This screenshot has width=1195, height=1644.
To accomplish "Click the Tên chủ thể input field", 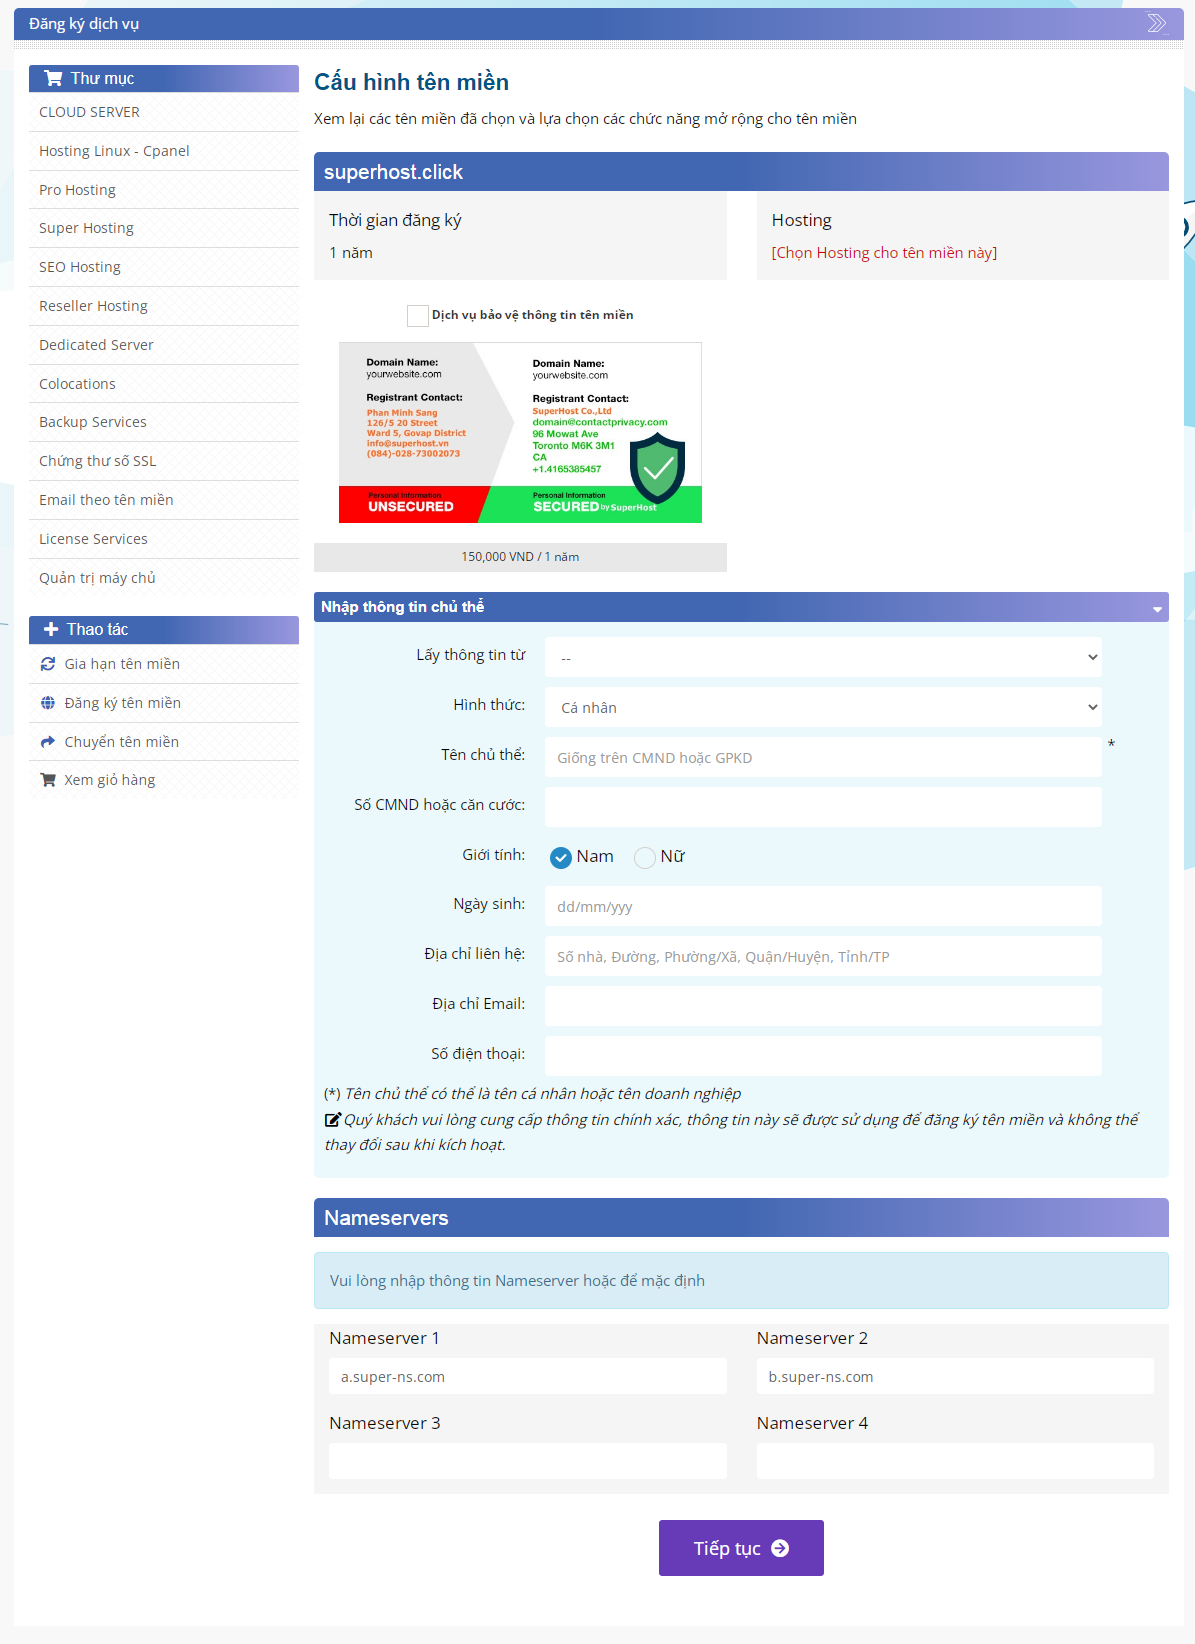I will click(x=822, y=757).
